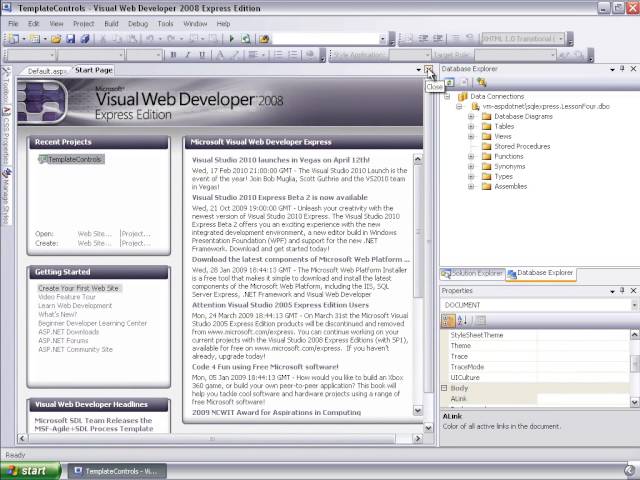The width and height of the screenshot is (640, 480).
Task: Click the Save All toolbar icon
Action: [x=85, y=39]
